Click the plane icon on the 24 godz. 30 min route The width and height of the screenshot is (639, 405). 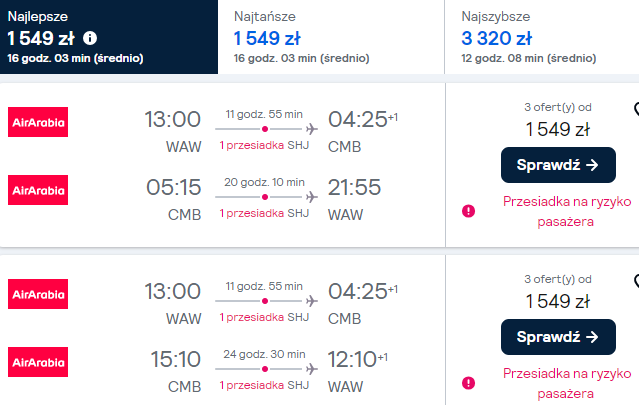(x=311, y=369)
